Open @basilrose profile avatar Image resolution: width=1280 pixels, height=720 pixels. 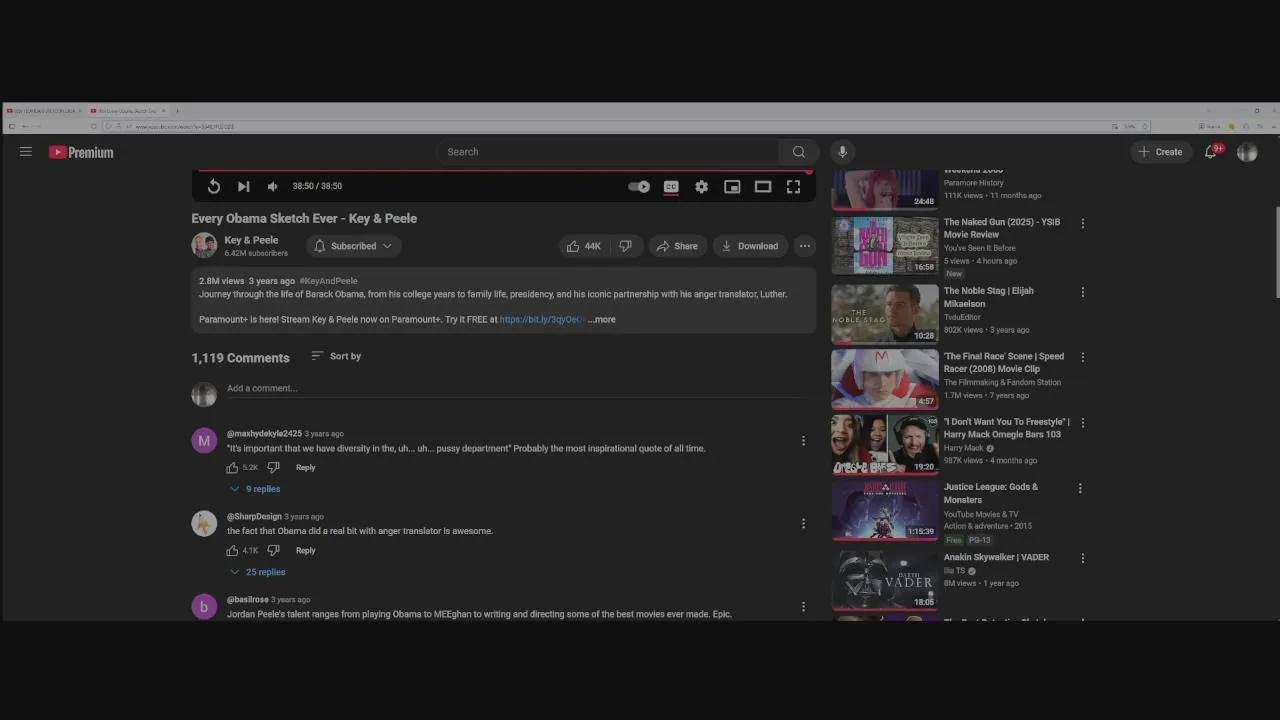tap(204, 607)
